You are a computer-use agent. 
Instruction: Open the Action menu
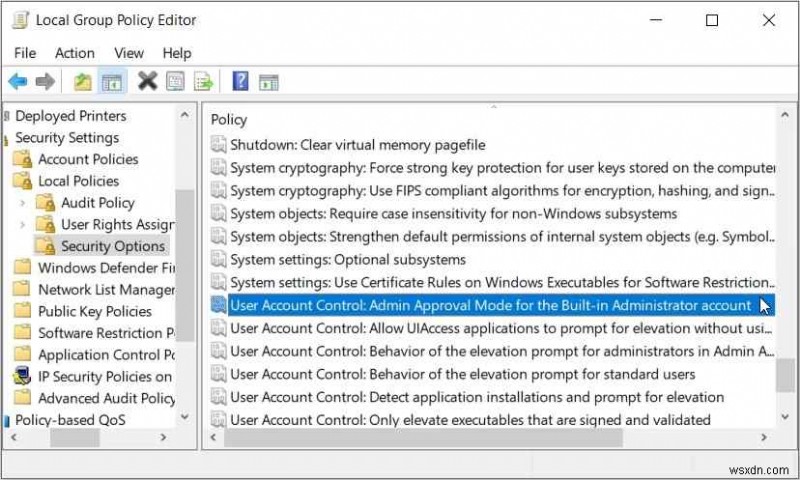(75, 53)
